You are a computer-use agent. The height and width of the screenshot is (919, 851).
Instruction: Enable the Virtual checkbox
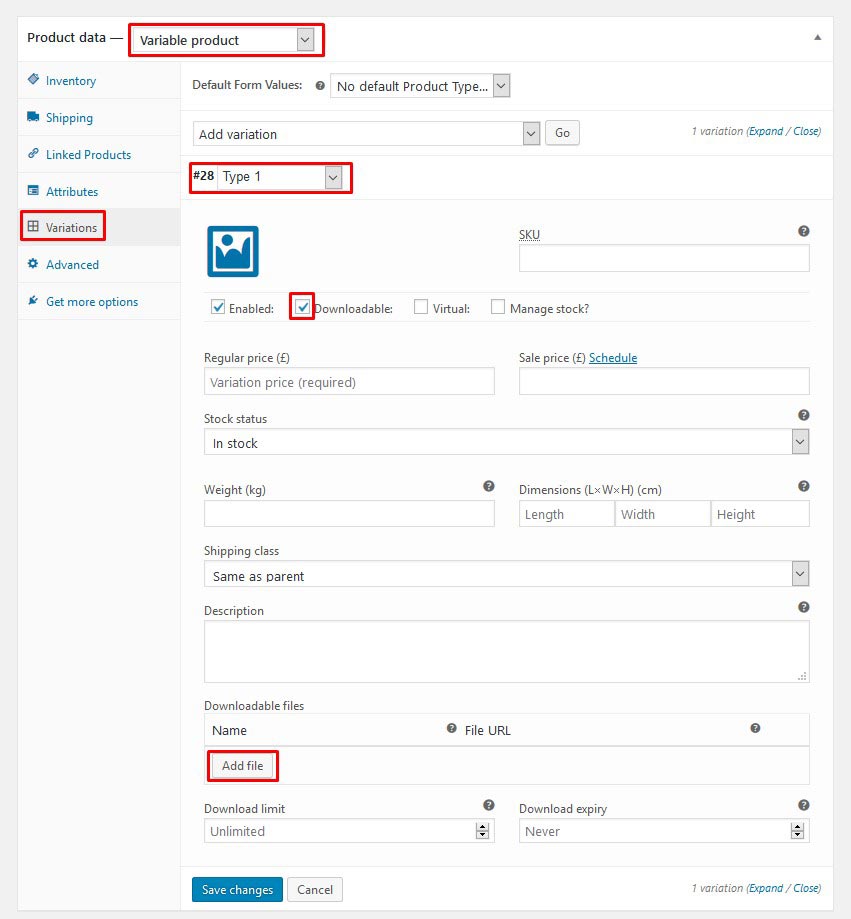point(421,308)
